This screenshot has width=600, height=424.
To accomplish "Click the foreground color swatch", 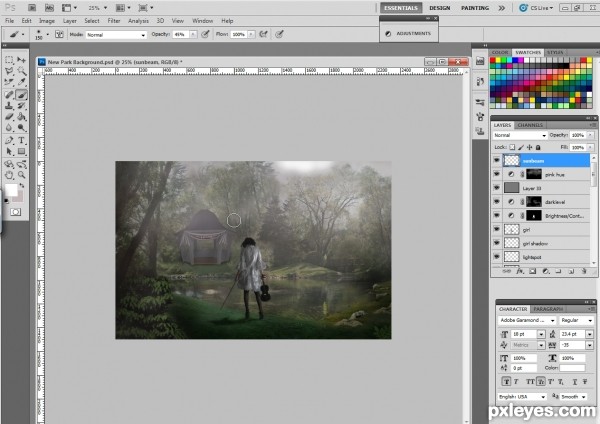I will [x=11, y=190].
